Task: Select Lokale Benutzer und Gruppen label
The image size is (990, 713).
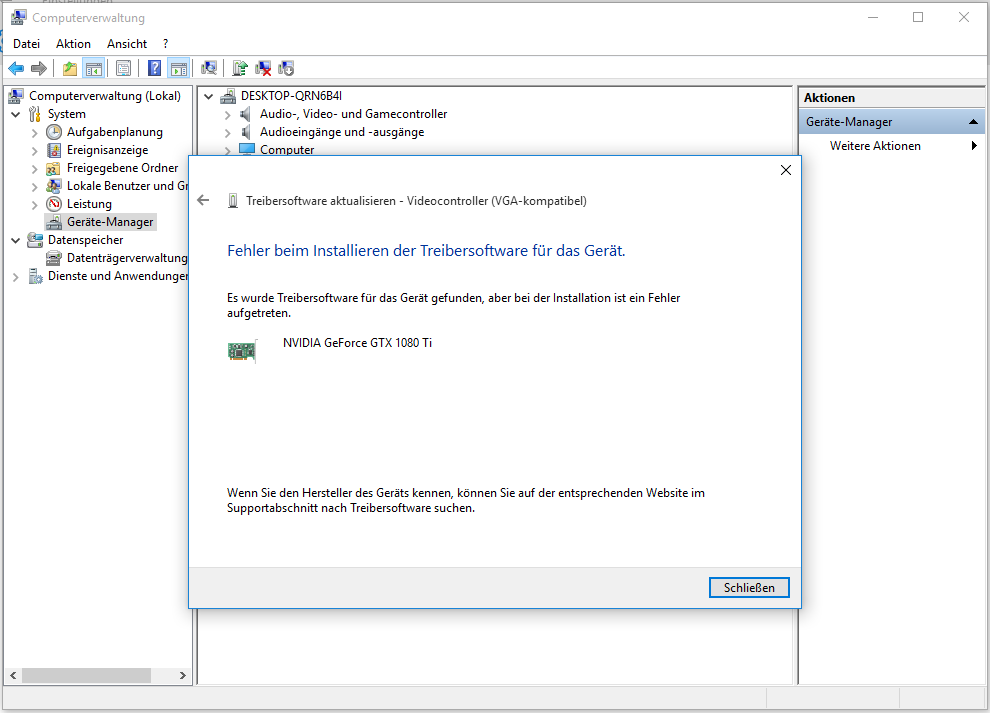Action: [x=128, y=186]
